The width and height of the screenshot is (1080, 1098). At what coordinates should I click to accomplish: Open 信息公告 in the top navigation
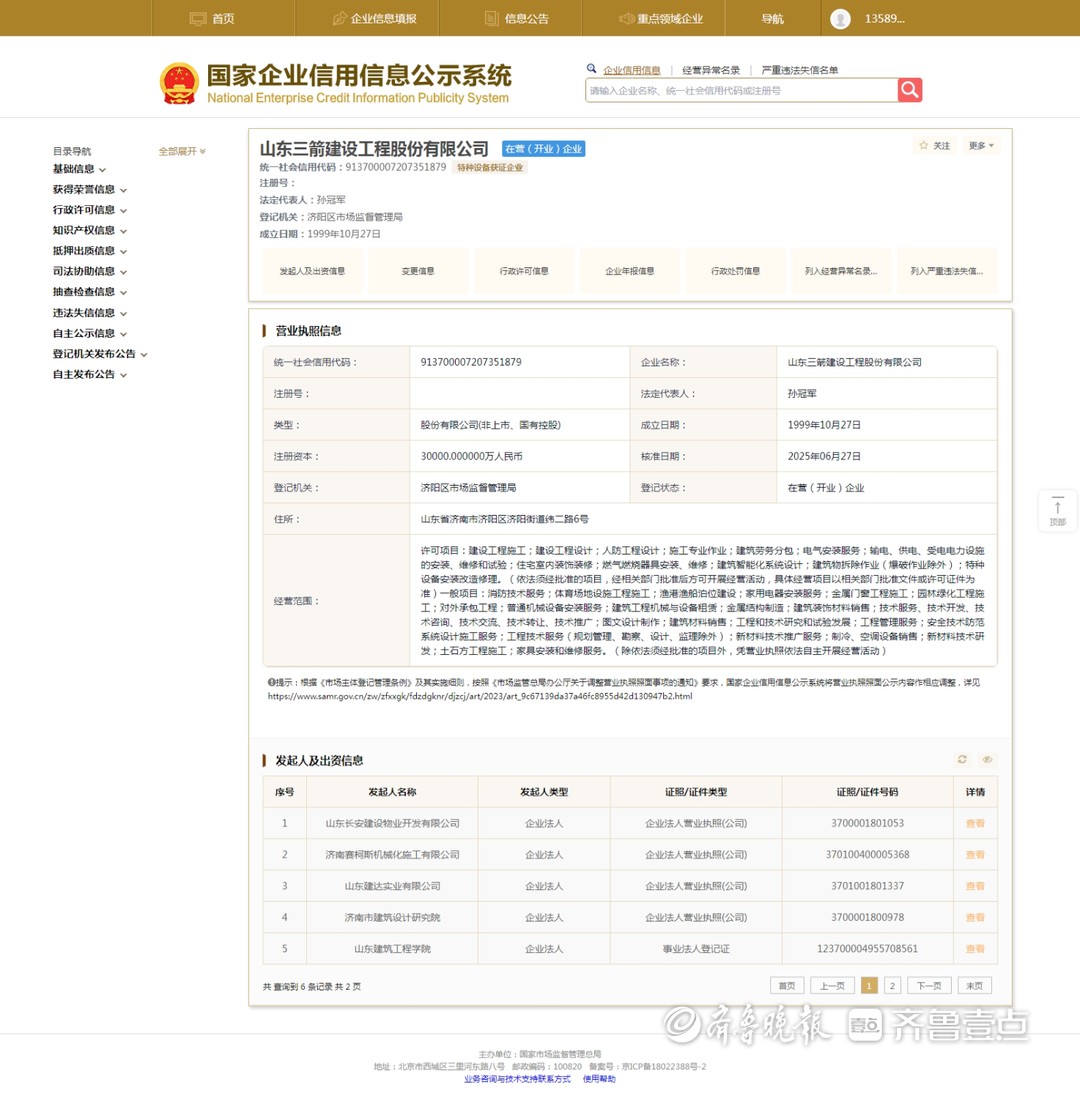(517, 19)
